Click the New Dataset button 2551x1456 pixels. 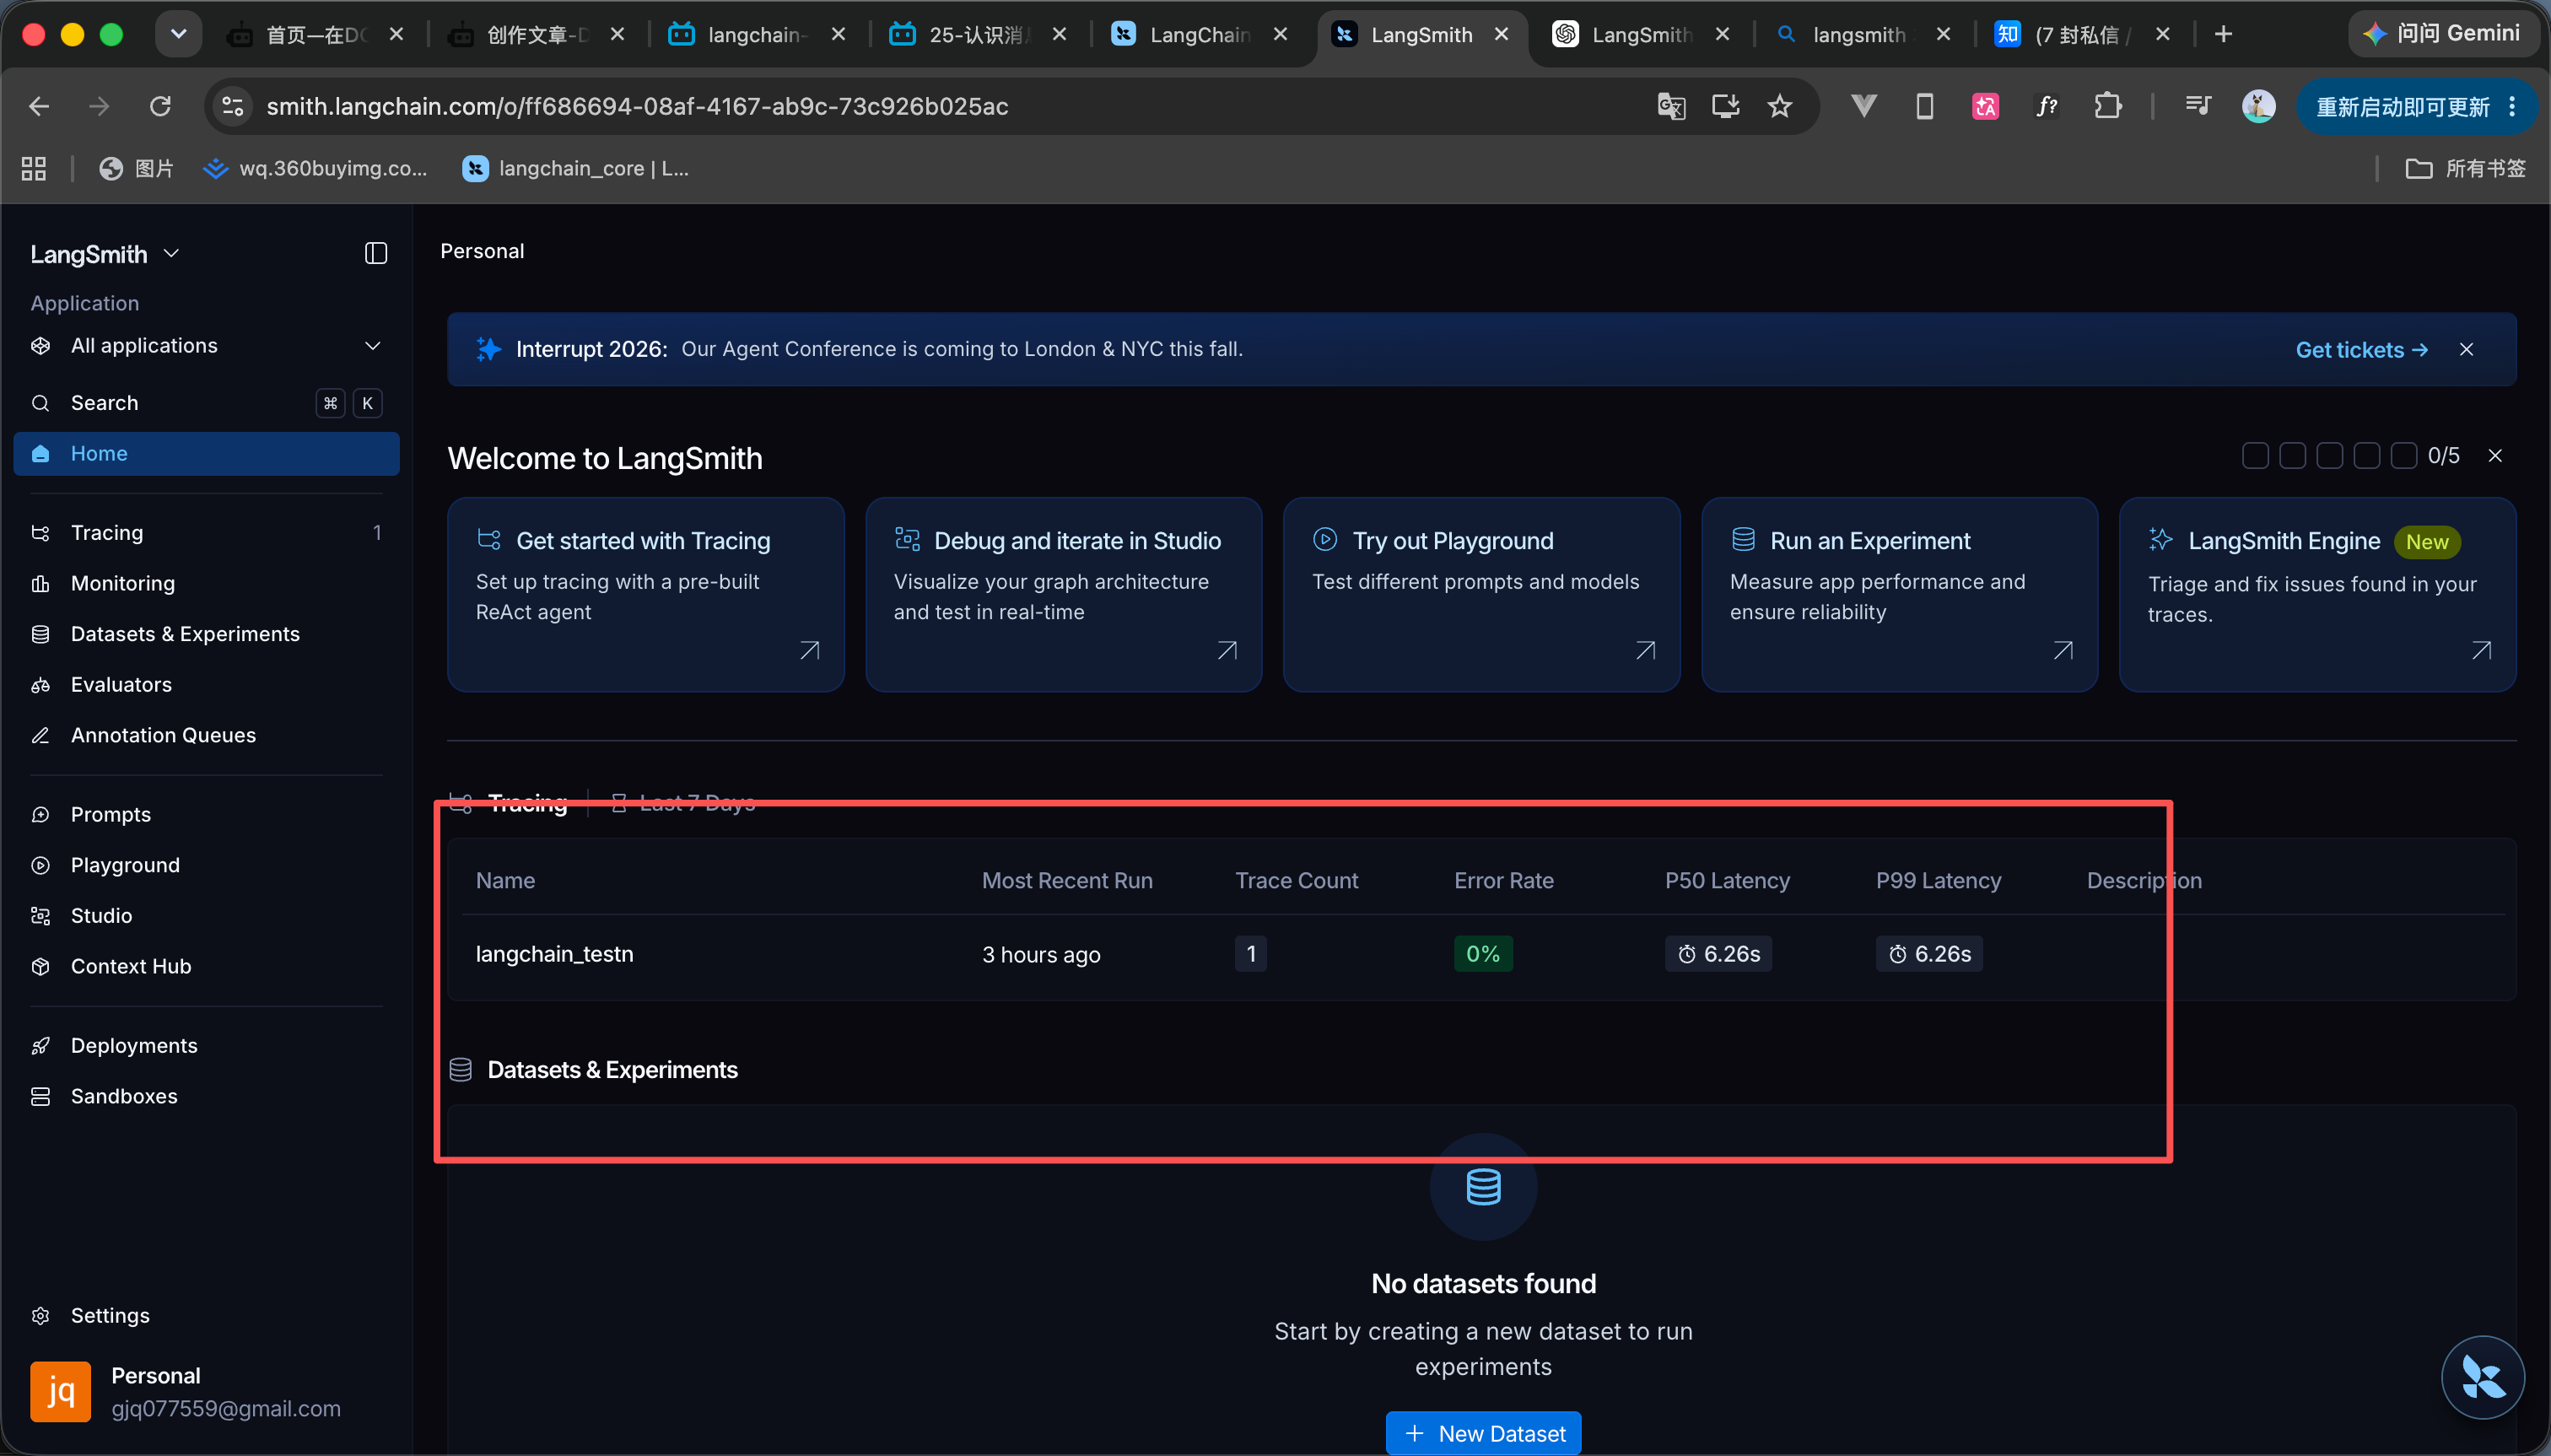[x=1483, y=1433]
